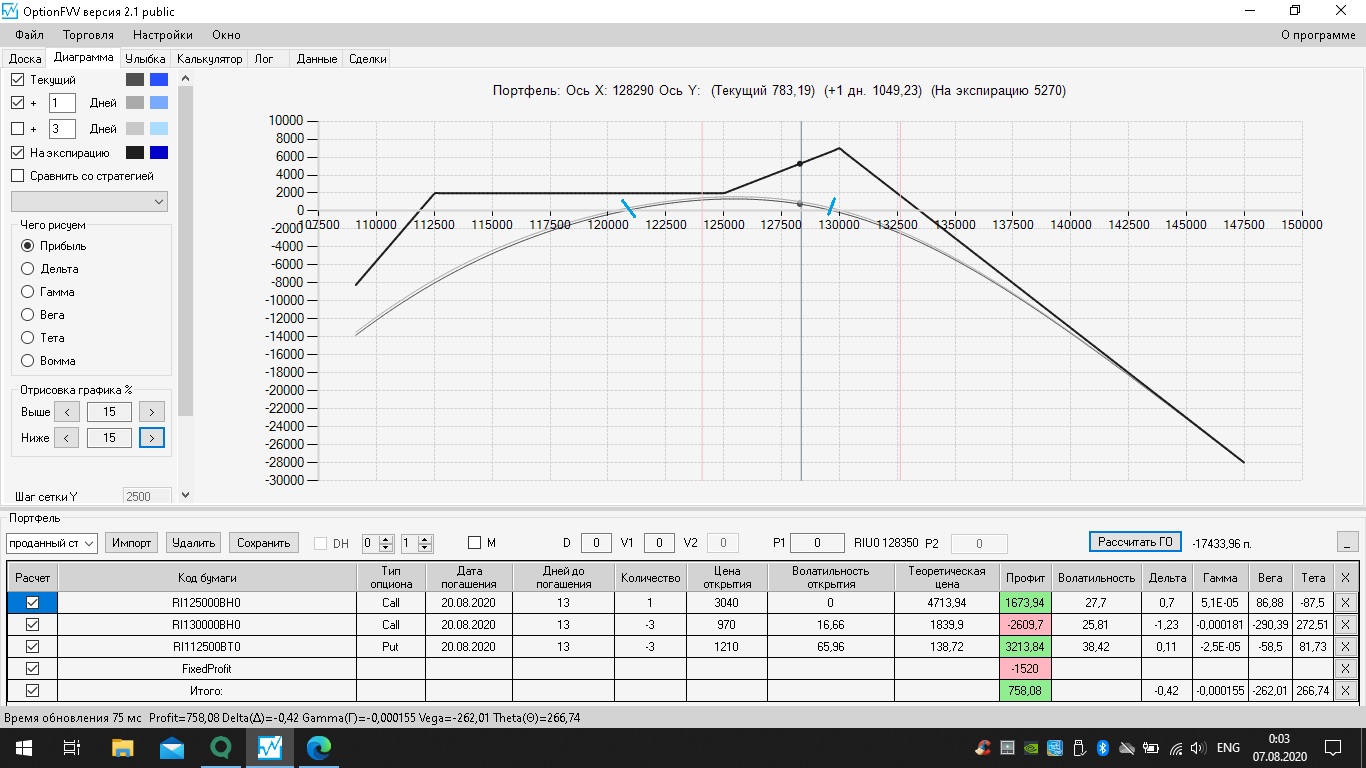Toggle the На экспирацию checkbox
This screenshot has height=768, width=1366.
(x=17, y=153)
